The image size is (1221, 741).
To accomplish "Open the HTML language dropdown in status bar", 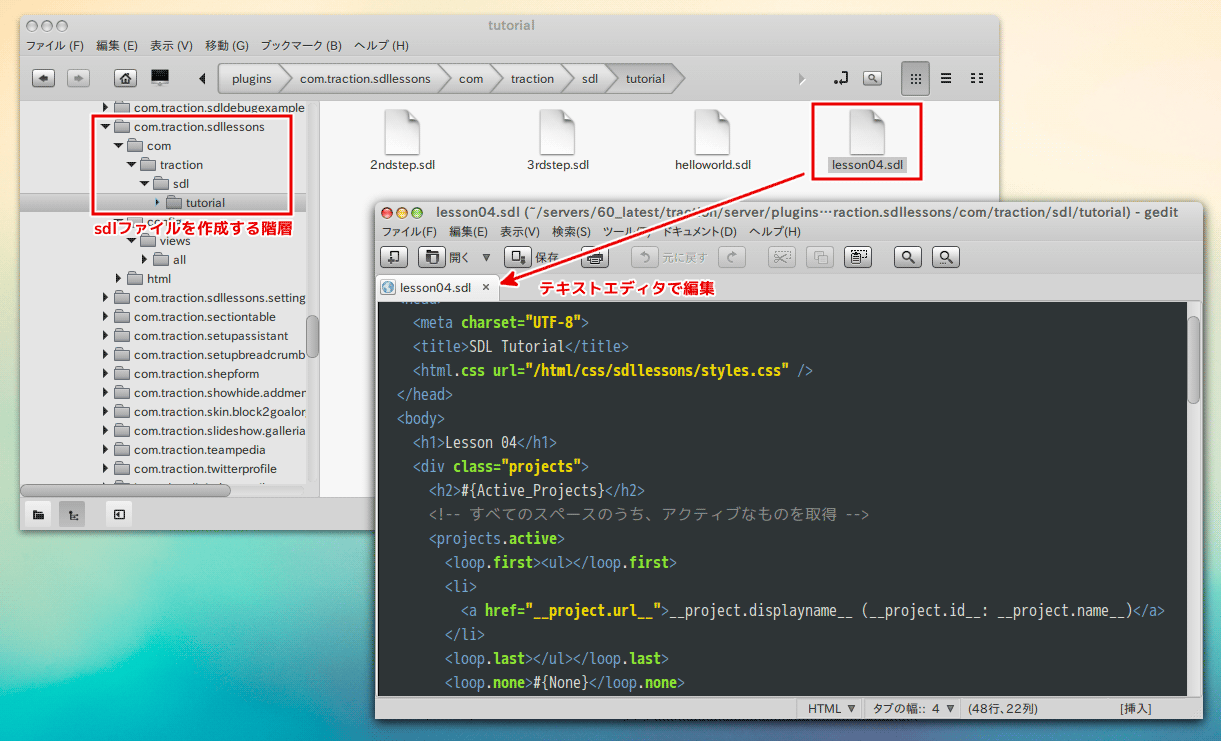I will click(831, 708).
